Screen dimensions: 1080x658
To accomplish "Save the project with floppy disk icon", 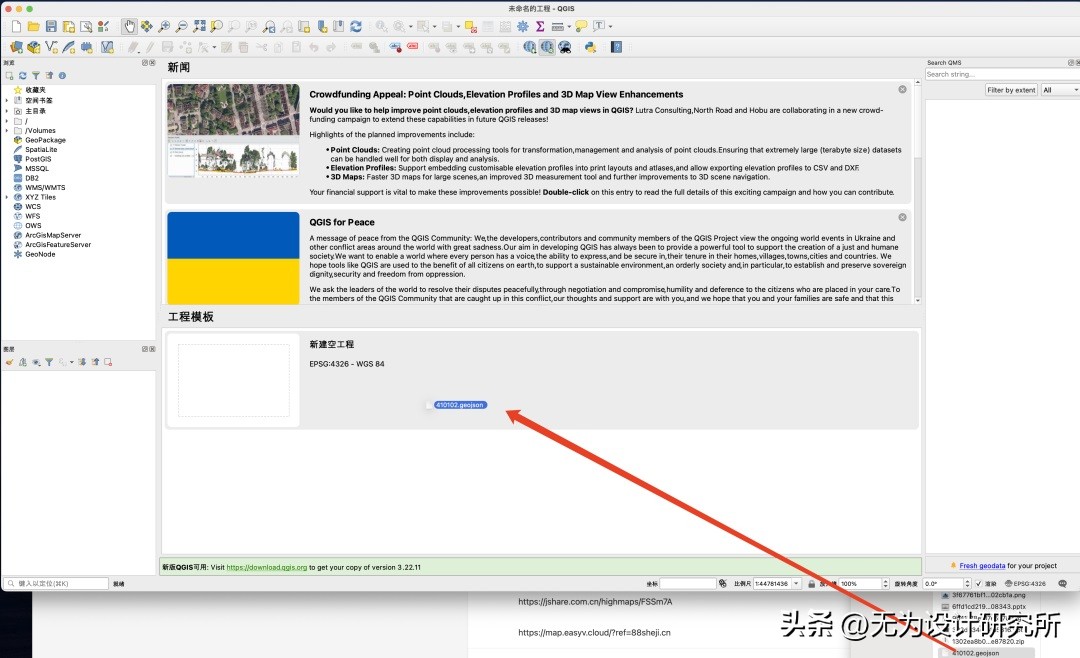I will tap(51, 26).
